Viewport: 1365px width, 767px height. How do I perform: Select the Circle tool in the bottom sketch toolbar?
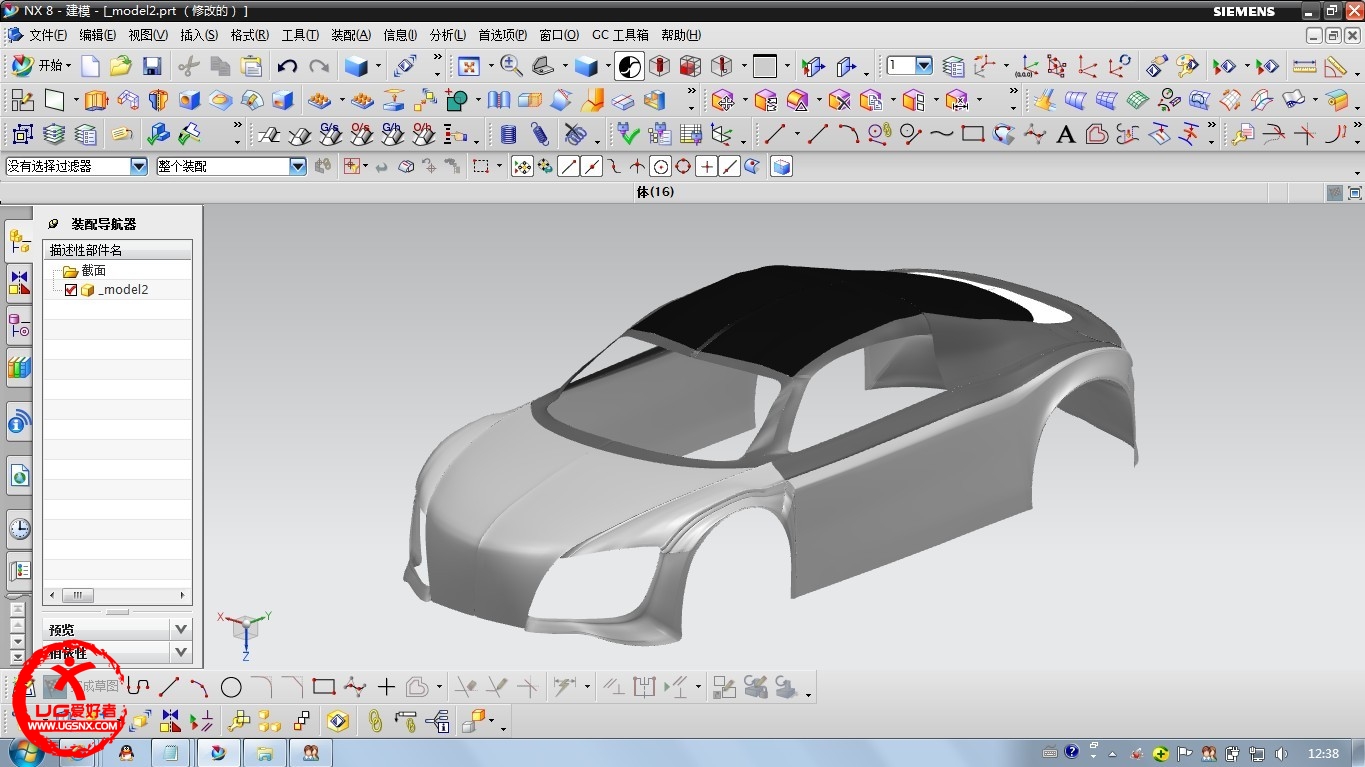click(x=231, y=687)
